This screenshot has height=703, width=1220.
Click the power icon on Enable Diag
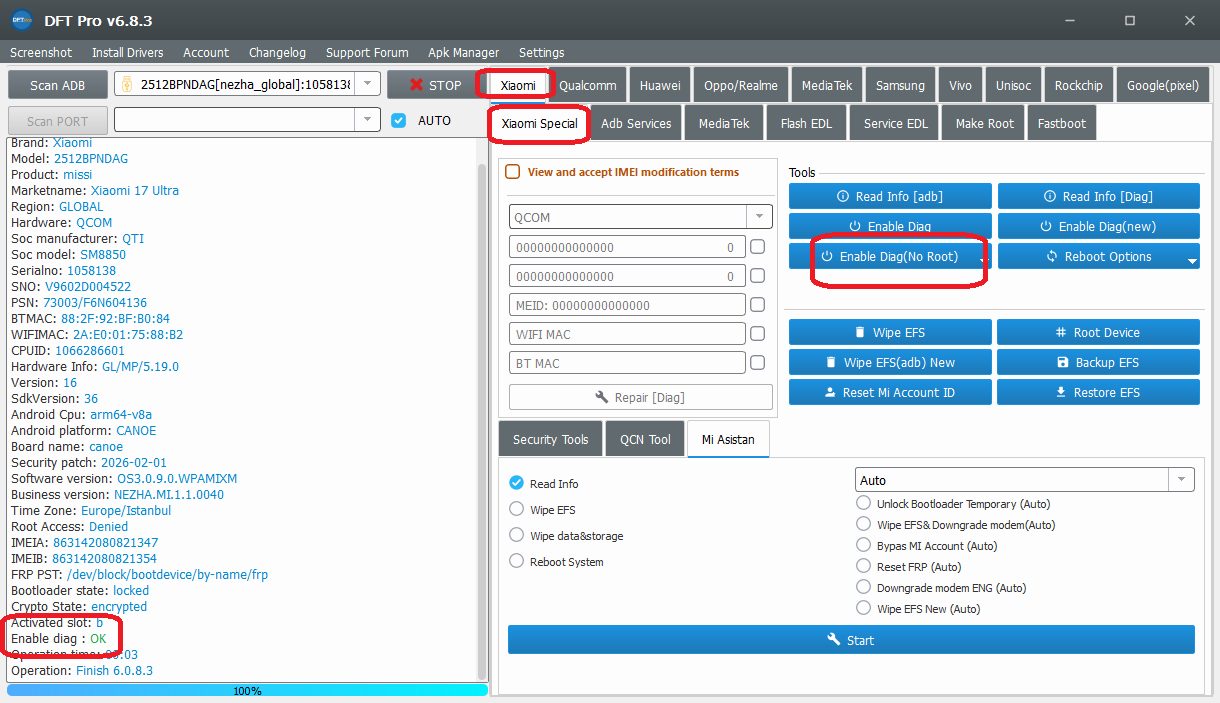[x=855, y=226]
